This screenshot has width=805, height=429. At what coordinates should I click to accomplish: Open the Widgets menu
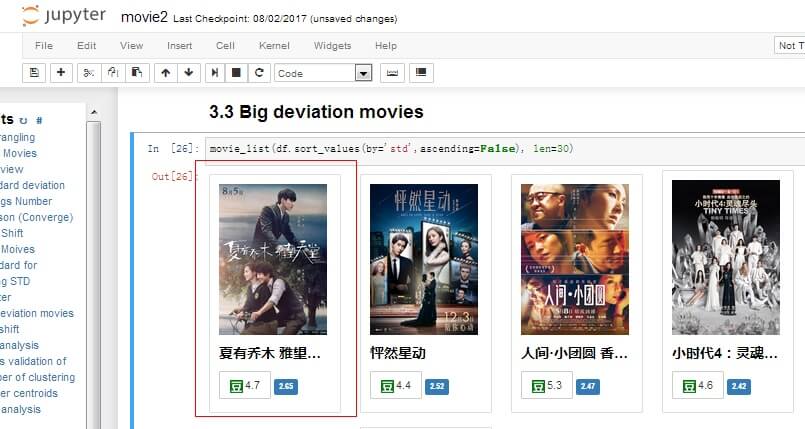click(x=332, y=46)
